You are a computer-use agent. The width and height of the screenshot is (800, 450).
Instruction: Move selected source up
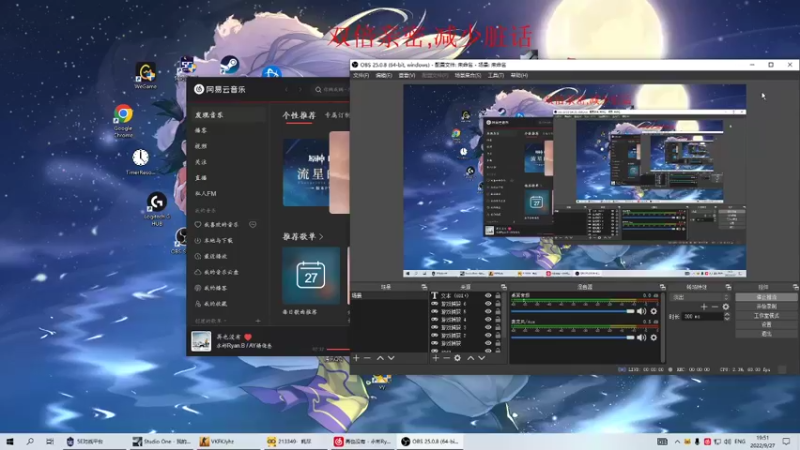coord(470,358)
